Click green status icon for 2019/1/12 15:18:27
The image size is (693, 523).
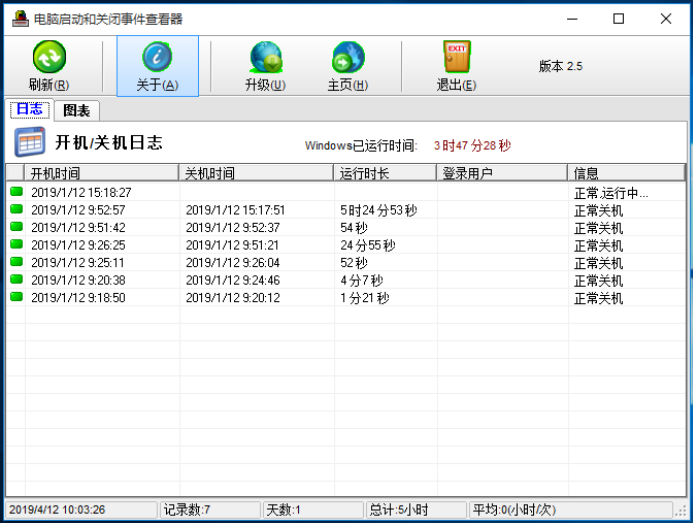(16, 192)
